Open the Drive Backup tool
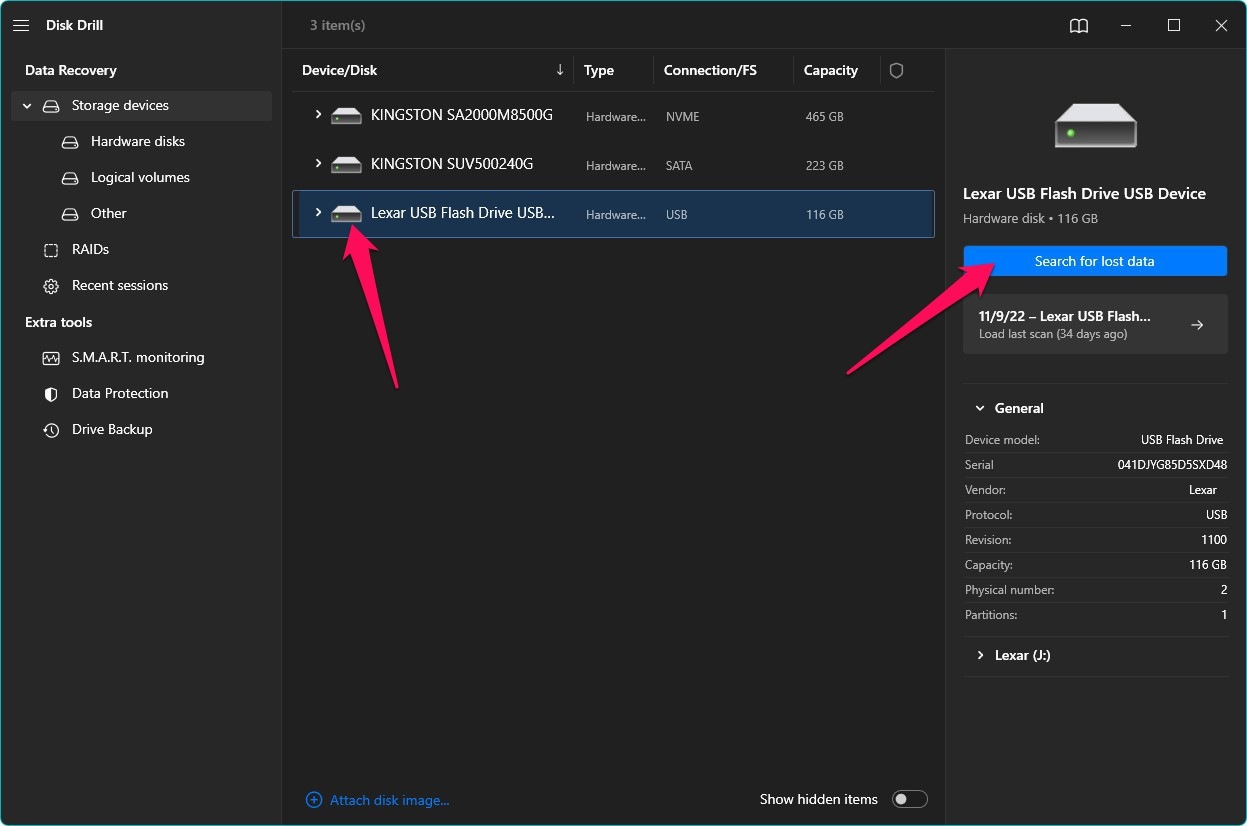1247x826 pixels. click(x=112, y=430)
